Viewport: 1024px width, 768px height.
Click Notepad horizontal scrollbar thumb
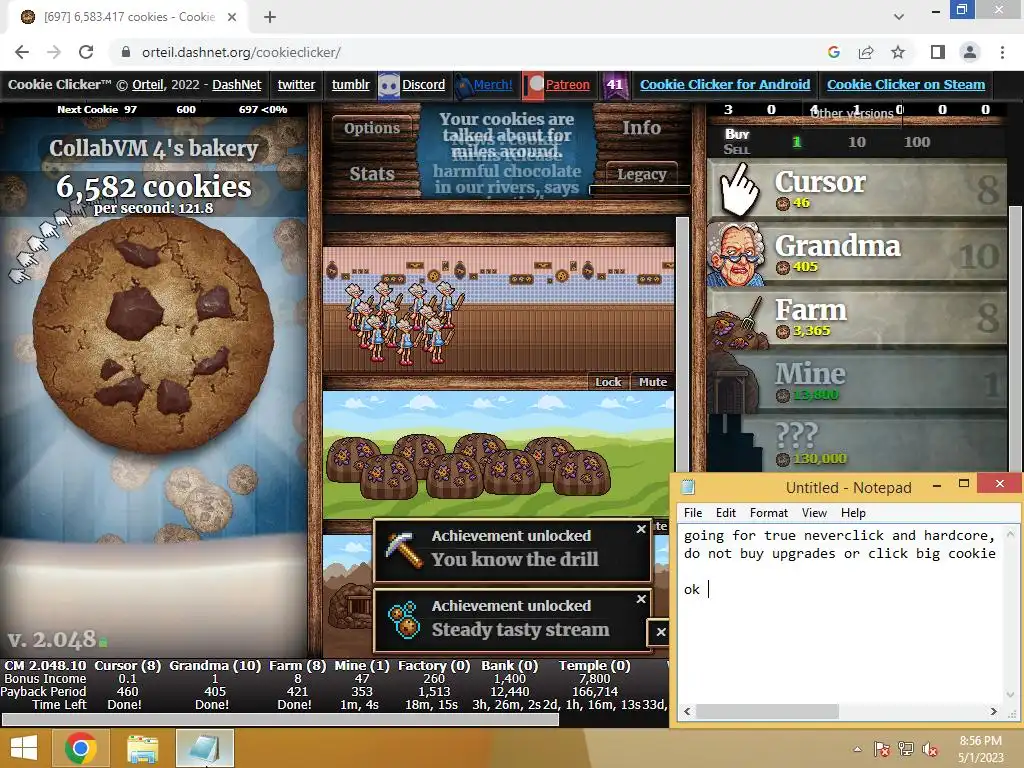(767, 711)
